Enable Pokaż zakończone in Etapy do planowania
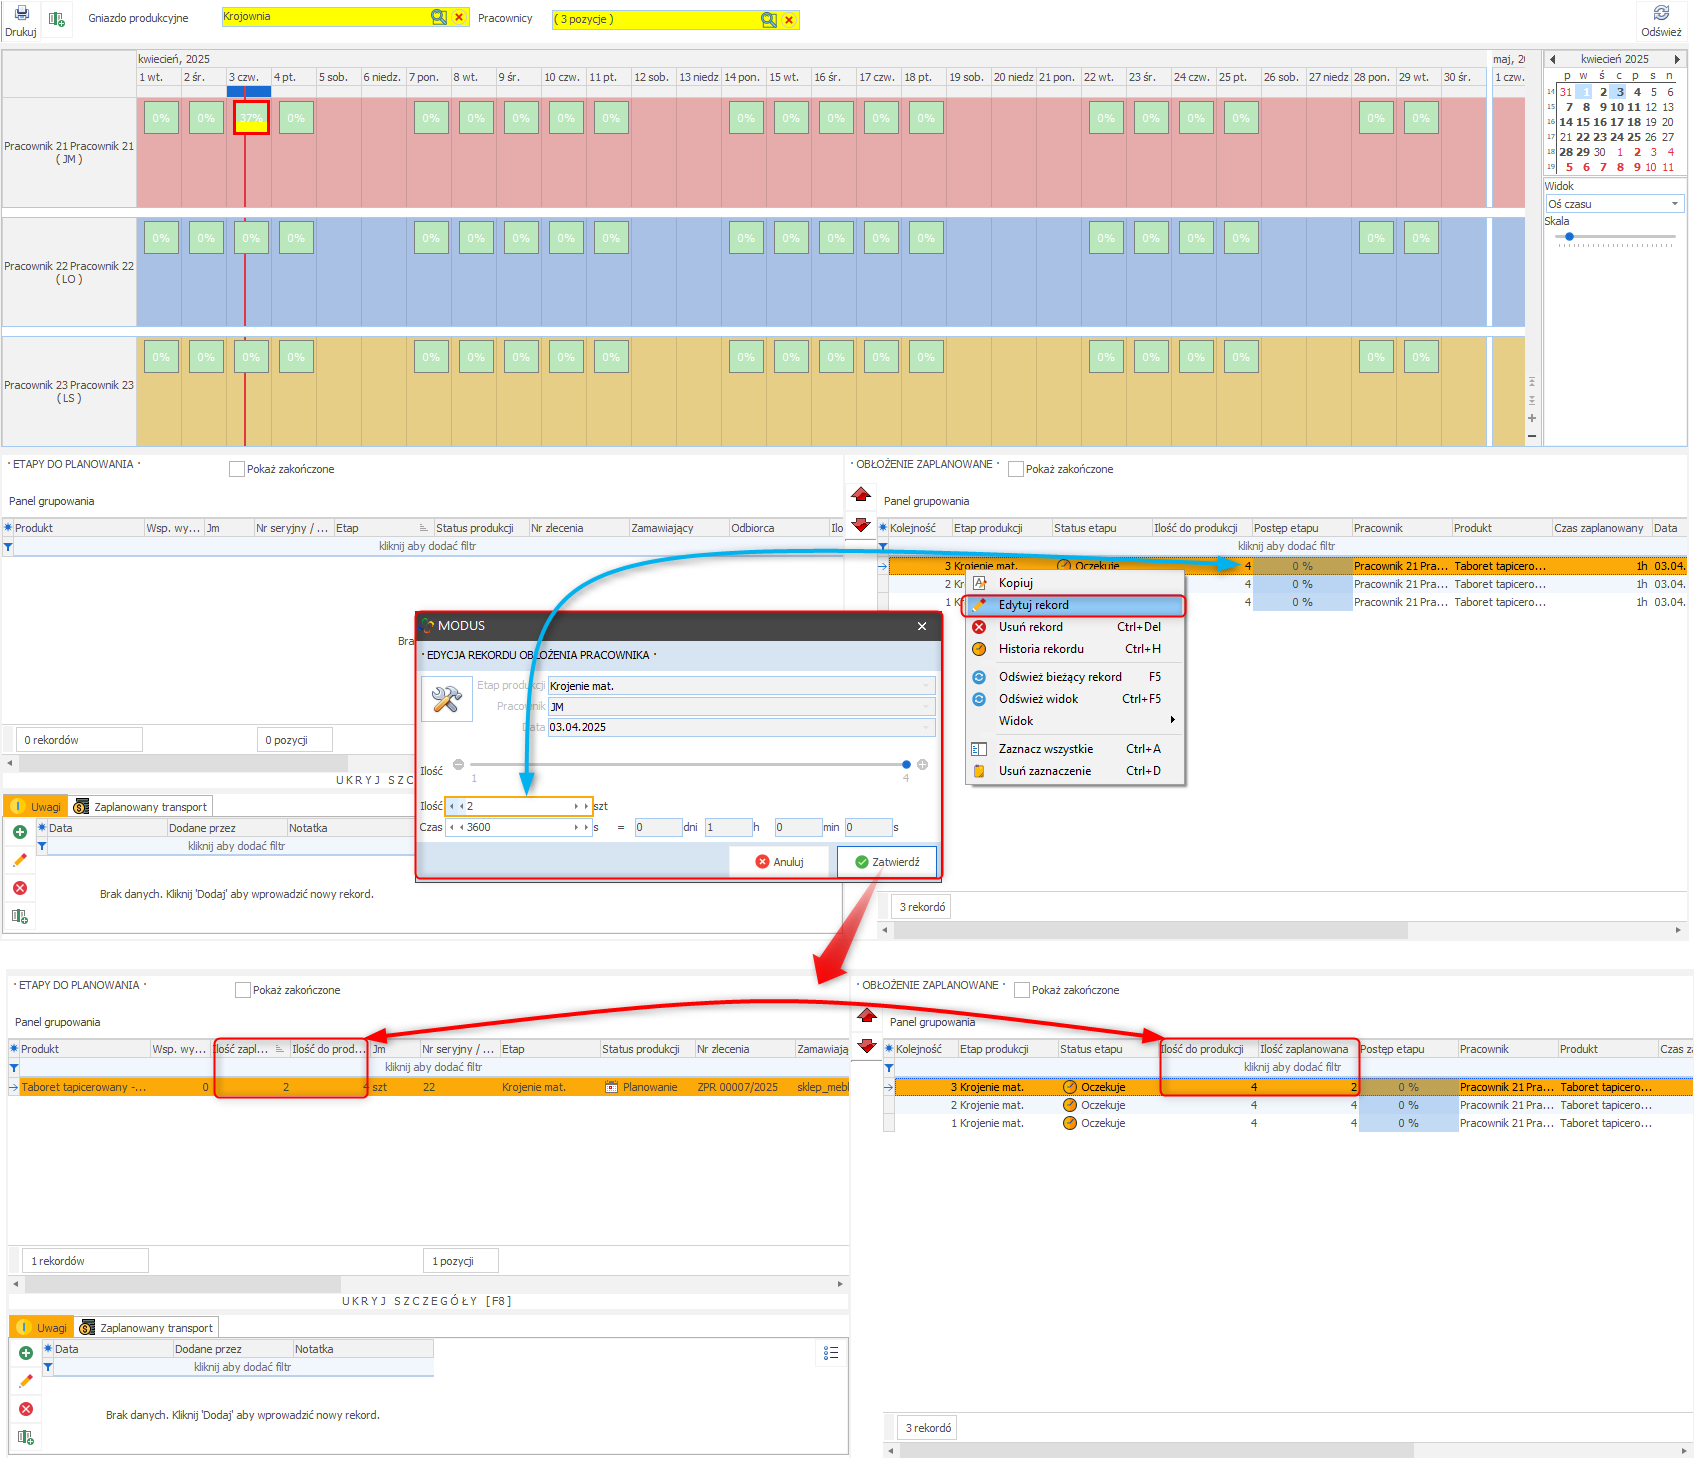1699x1463 pixels. pos(237,469)
